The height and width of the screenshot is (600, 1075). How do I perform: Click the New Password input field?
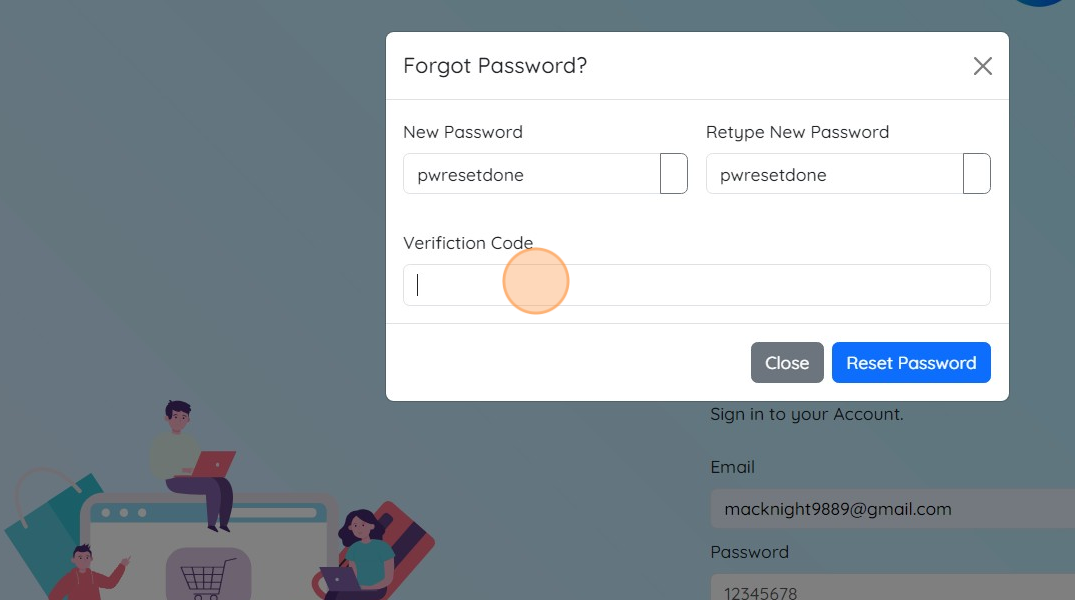point(532,173)
